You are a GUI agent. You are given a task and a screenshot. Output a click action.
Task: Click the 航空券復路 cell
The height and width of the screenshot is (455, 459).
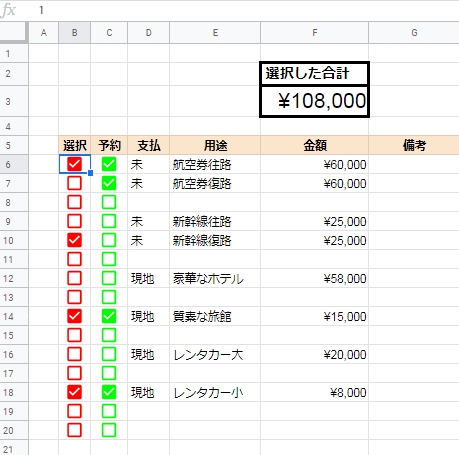point(215,183)
